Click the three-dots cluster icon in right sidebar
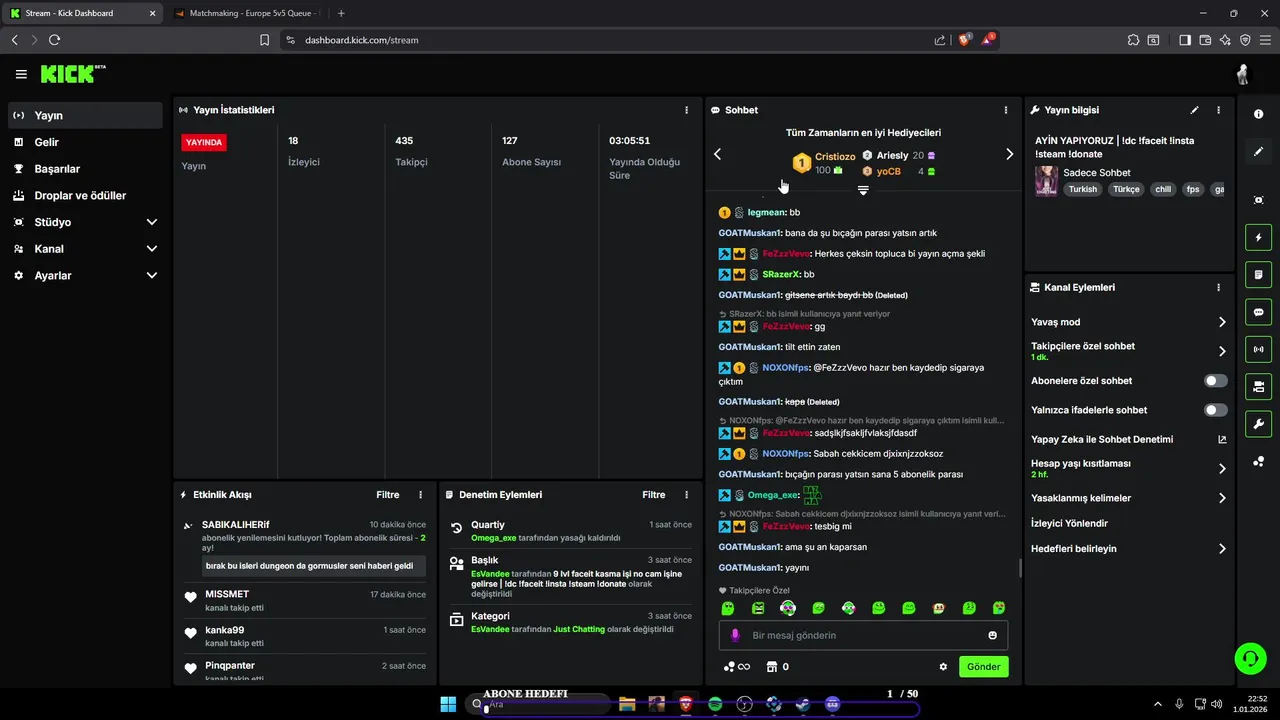 click(1258, 461)
